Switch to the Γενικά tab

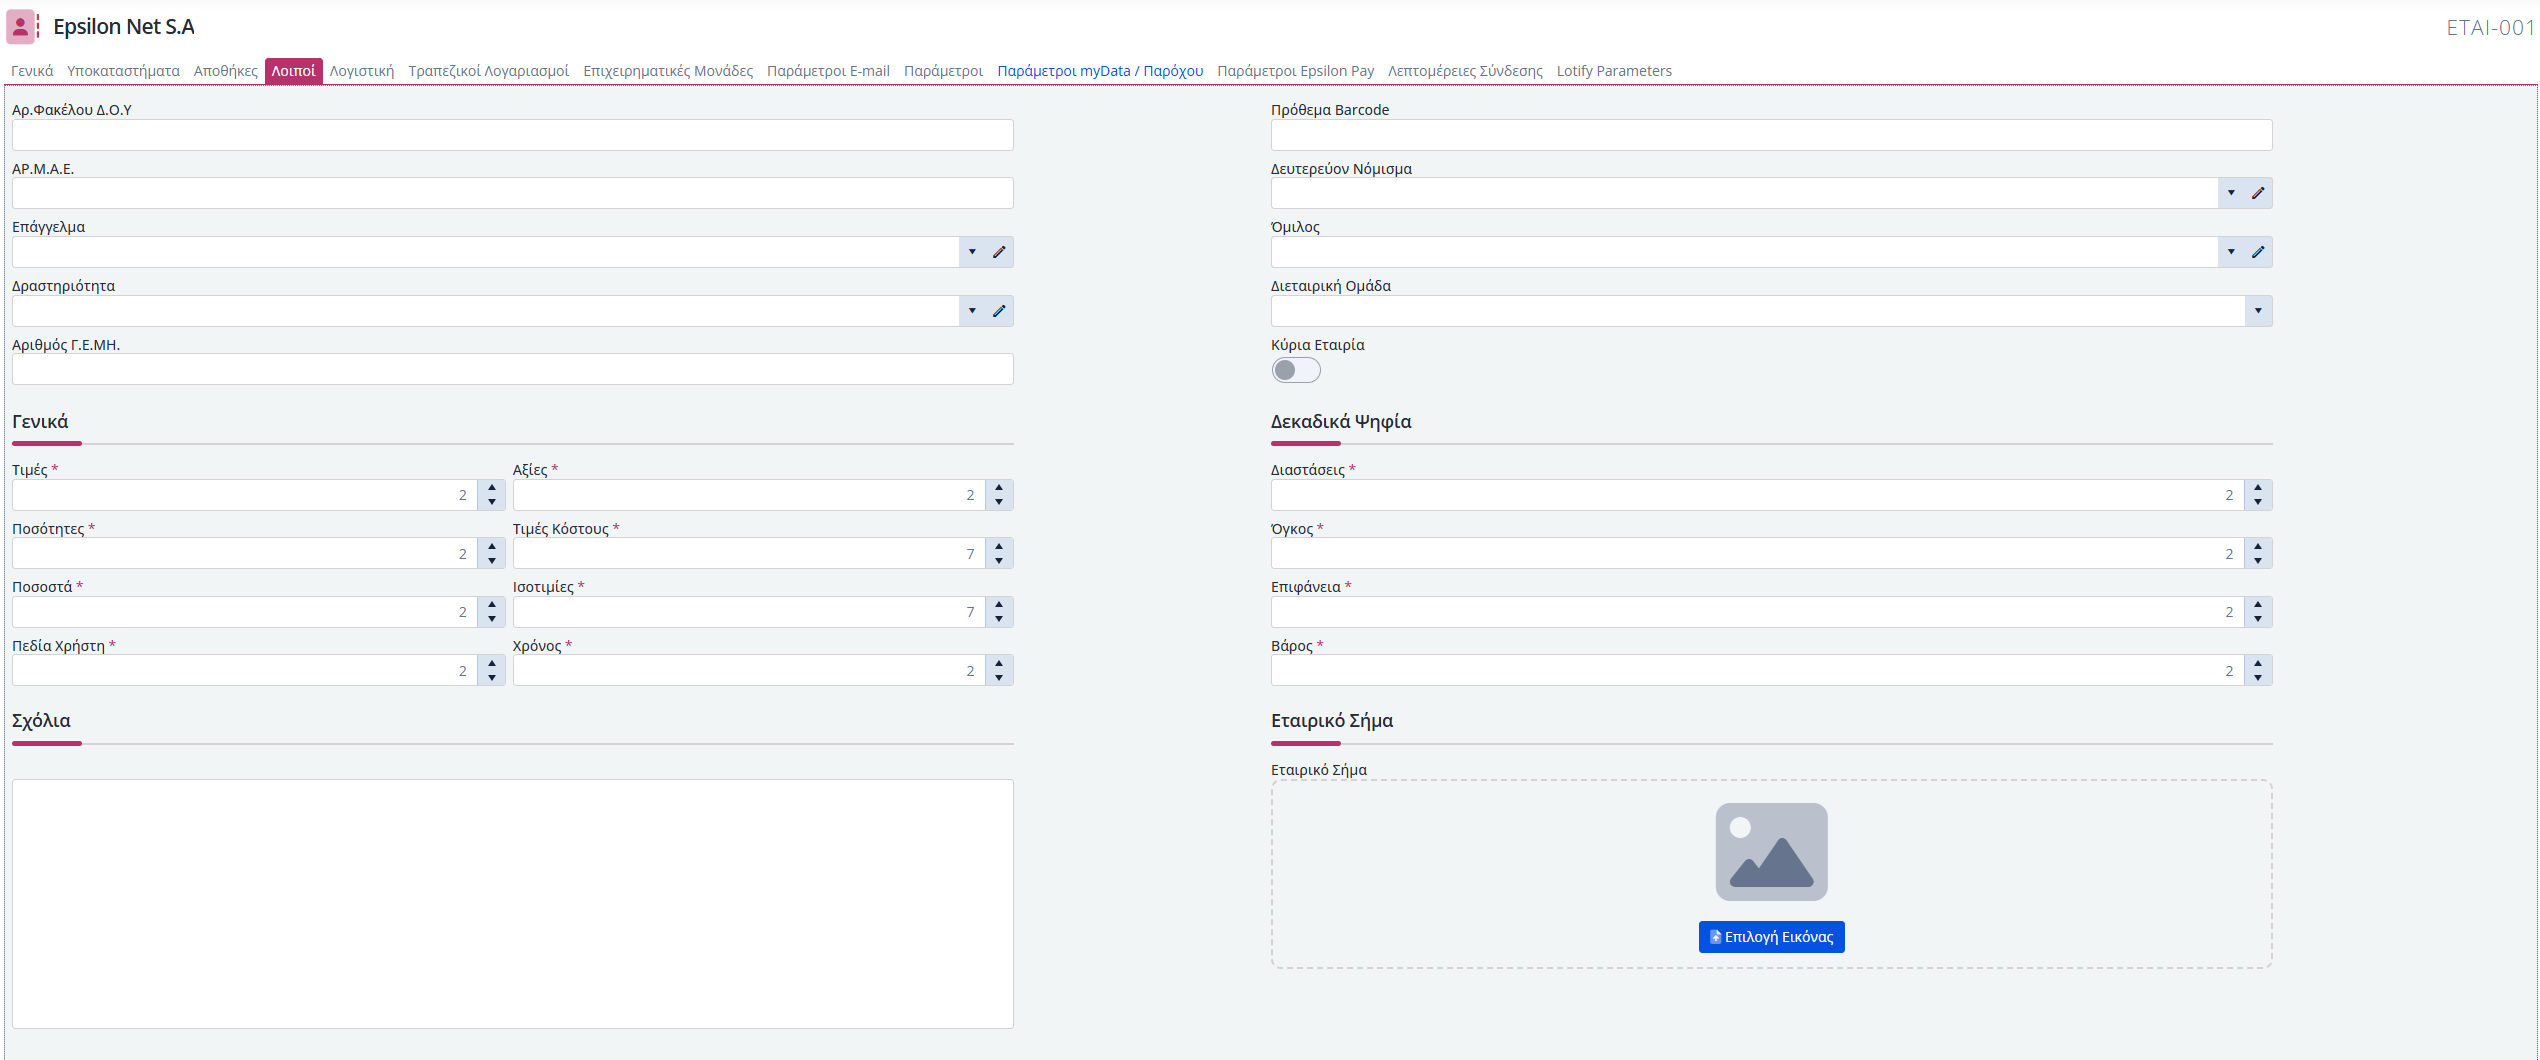coord(32,71)
